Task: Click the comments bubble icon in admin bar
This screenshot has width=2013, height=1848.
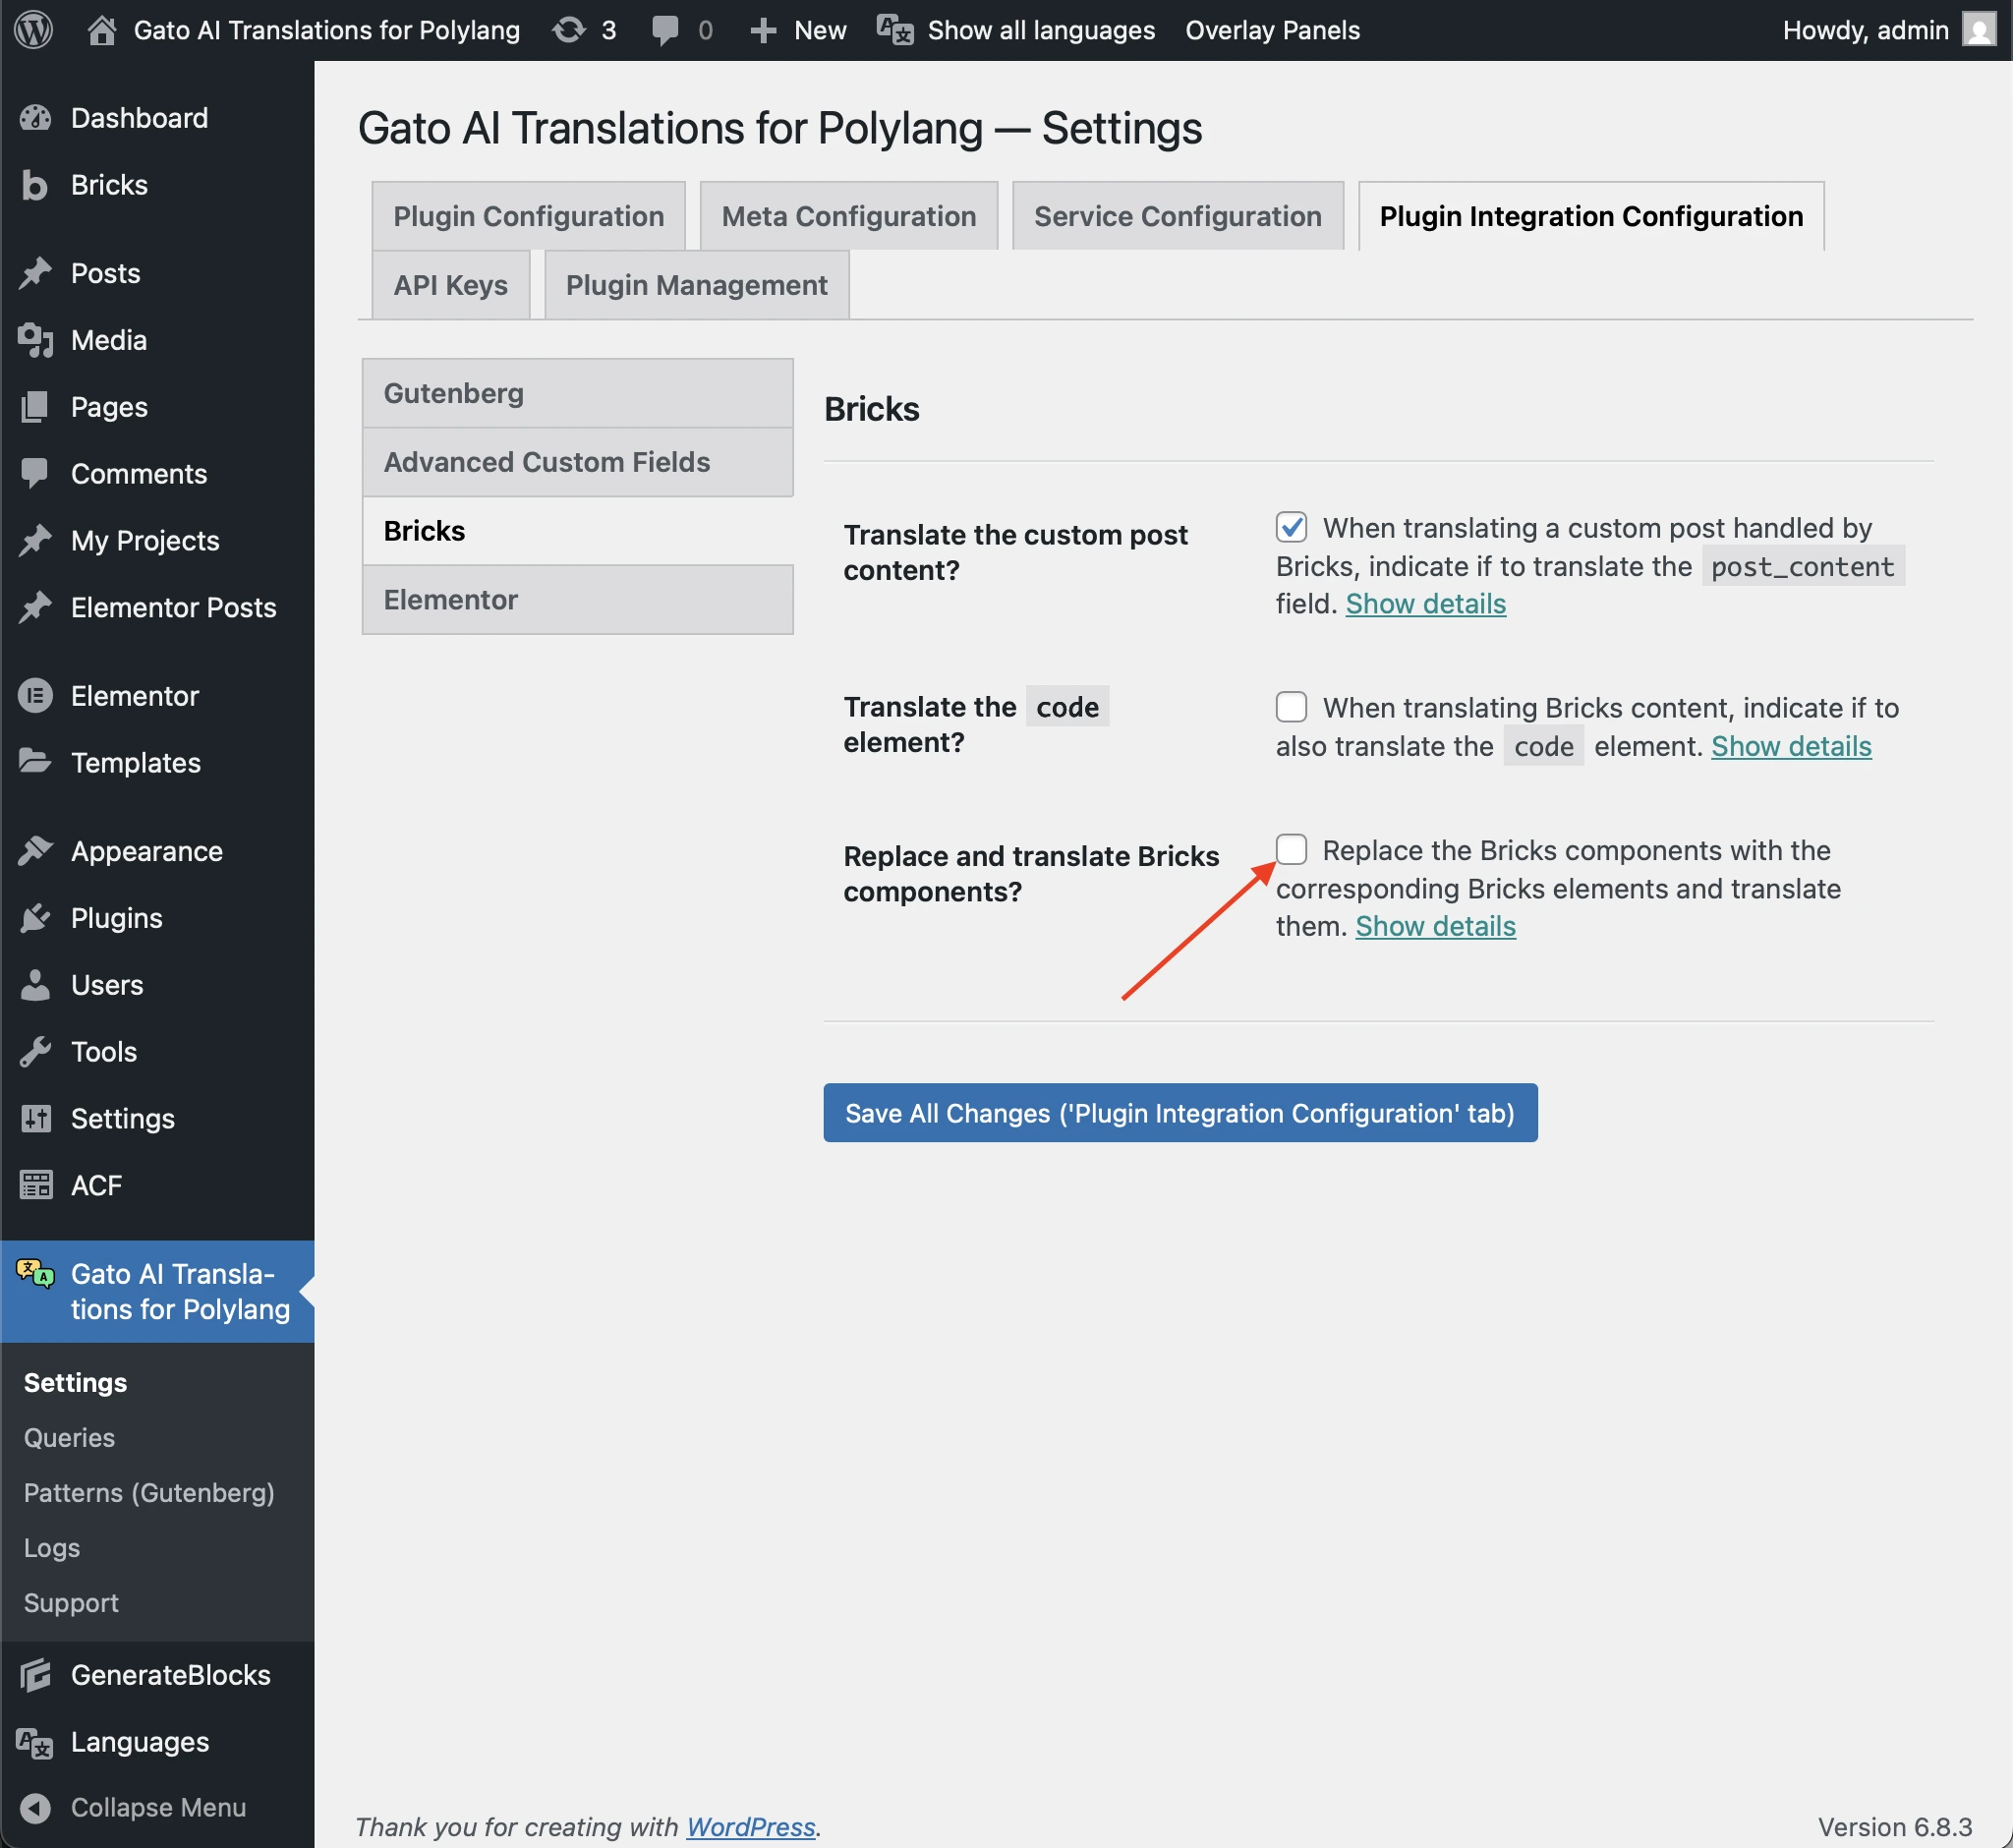Action: pos(664,30)
